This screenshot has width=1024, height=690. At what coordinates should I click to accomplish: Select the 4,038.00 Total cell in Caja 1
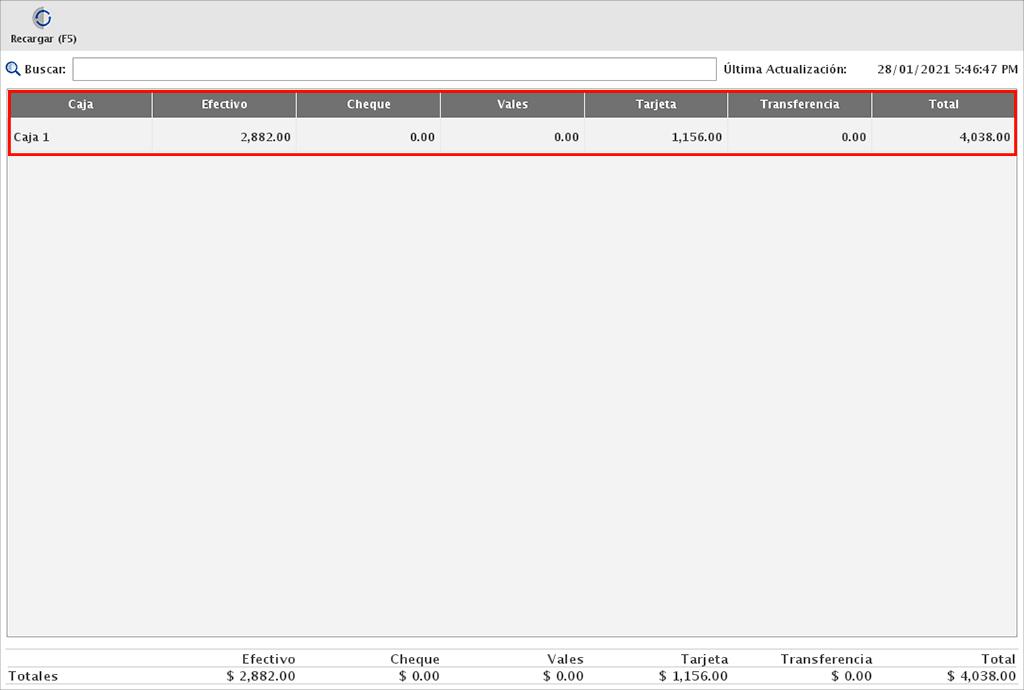pos(984,137)
